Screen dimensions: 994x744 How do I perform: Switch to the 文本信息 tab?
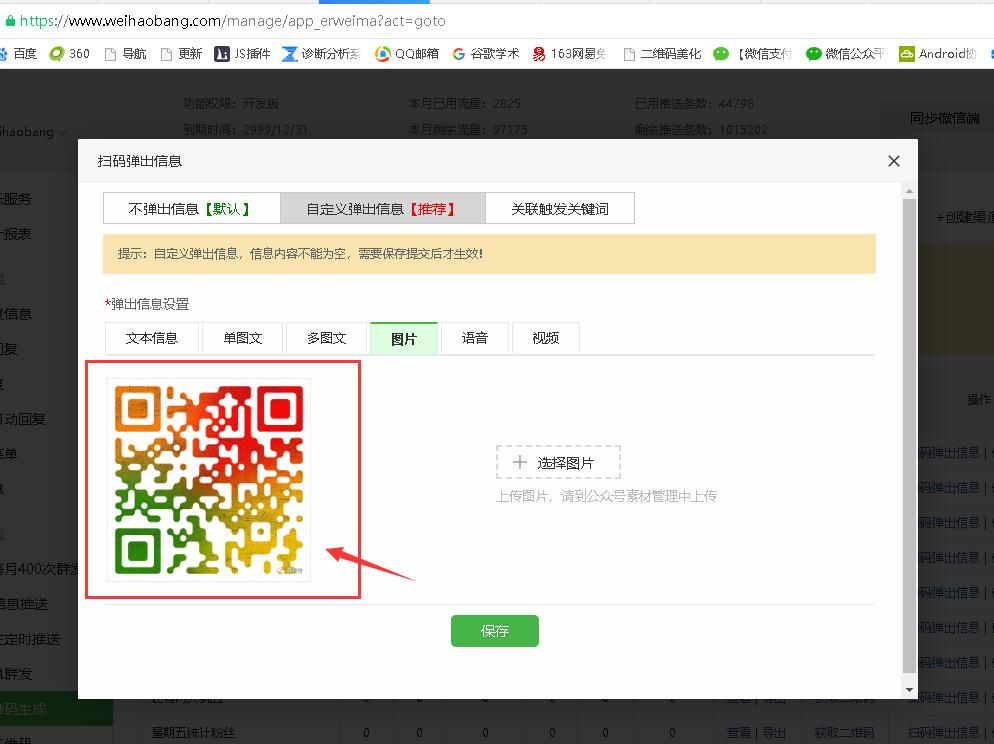pyautogui.click(x=152, y=338)
